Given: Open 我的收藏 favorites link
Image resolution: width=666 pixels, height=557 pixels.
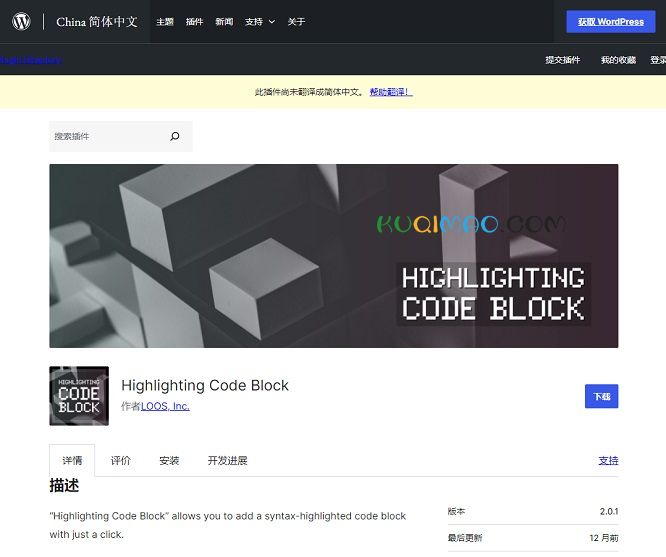Looking at the screenshot, I should [618, 60].
